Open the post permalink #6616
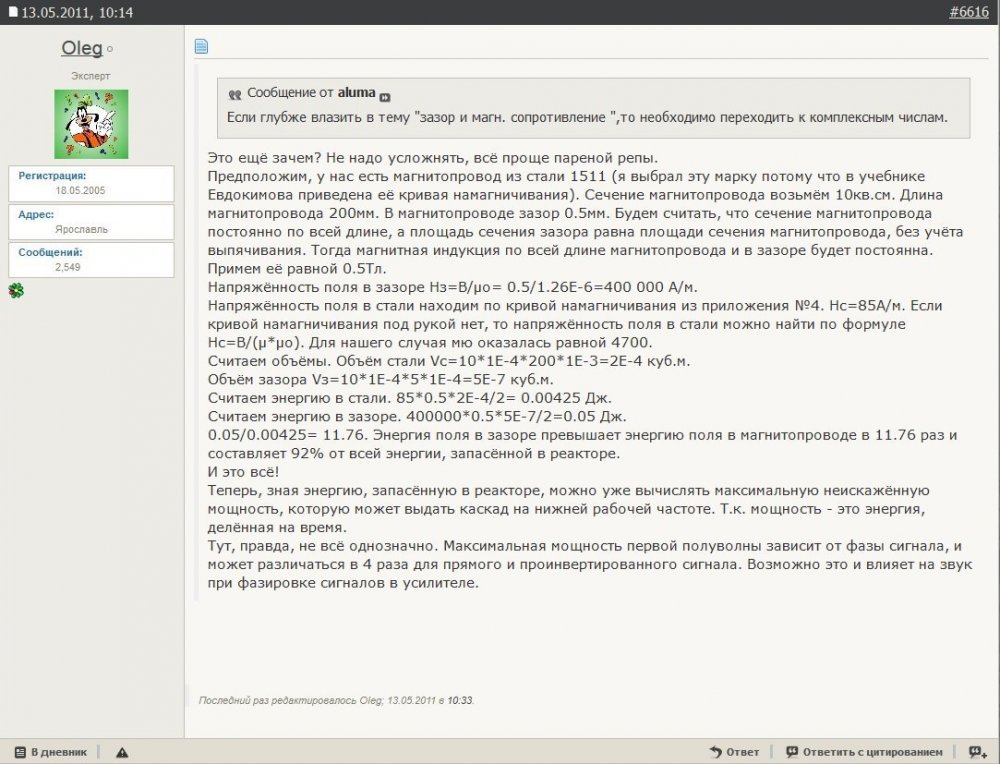The width and height of the screenshot is (1000, 764). tap(967, 12)
